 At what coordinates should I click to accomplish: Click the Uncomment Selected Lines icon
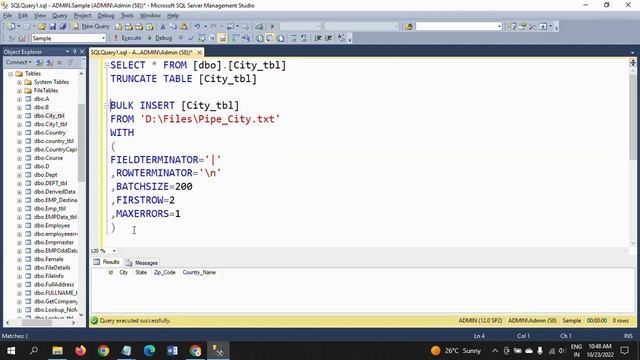(x=304, y=38)
